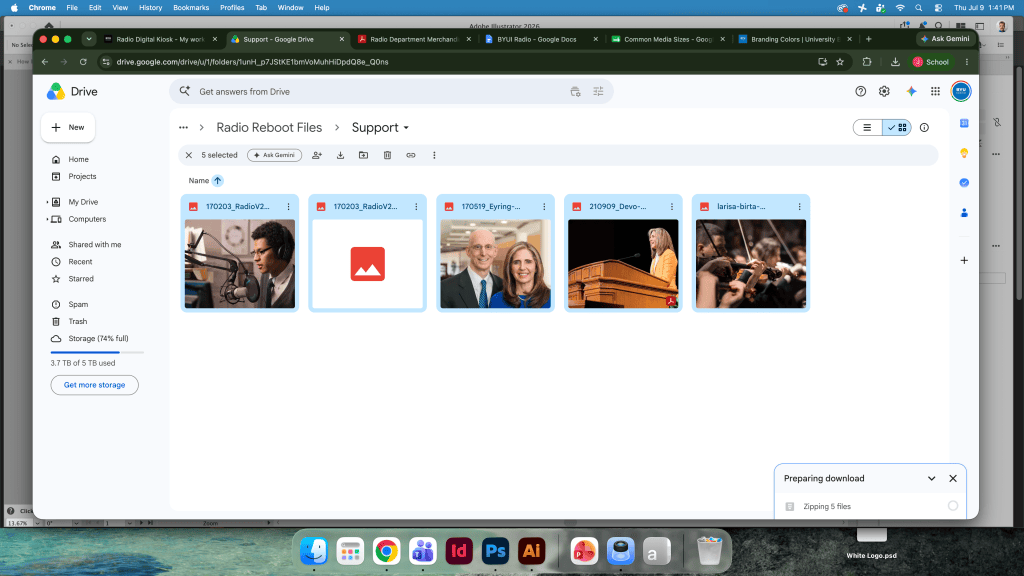Click the Share people icon in selection toolbar
1024x576 pixels.
[317, 155]
